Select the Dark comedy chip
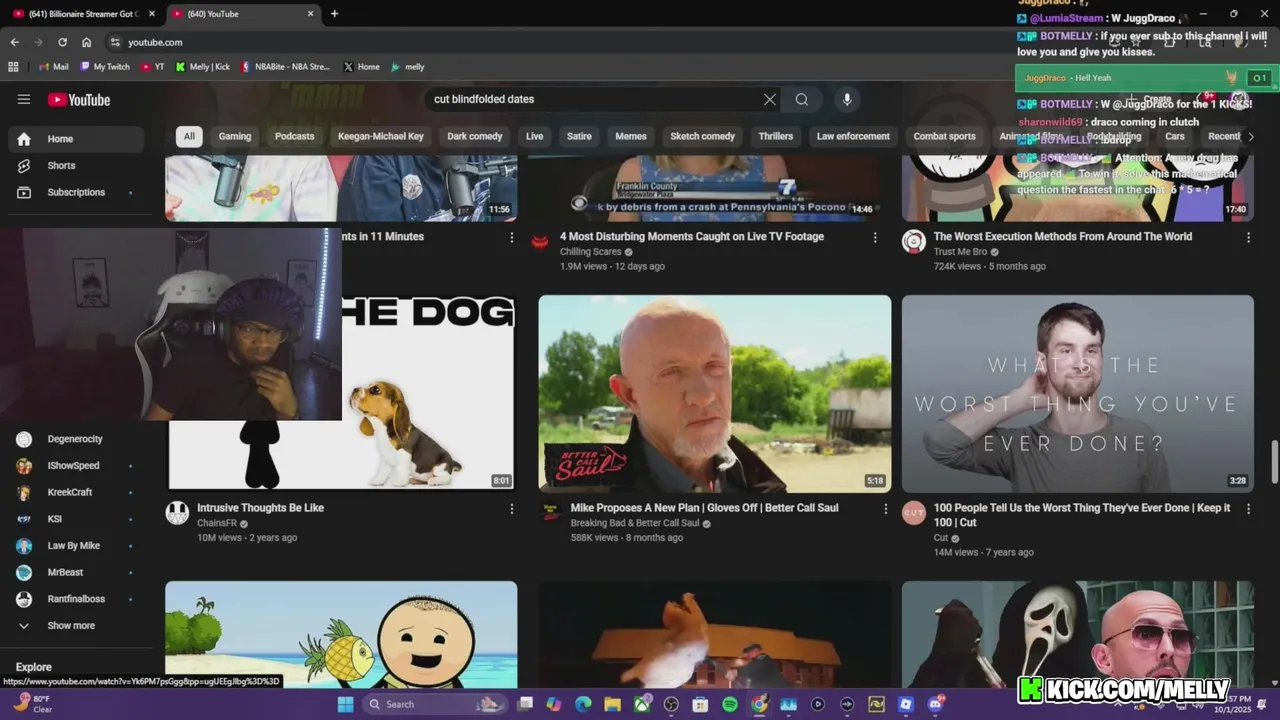 [x=475, y=136]
